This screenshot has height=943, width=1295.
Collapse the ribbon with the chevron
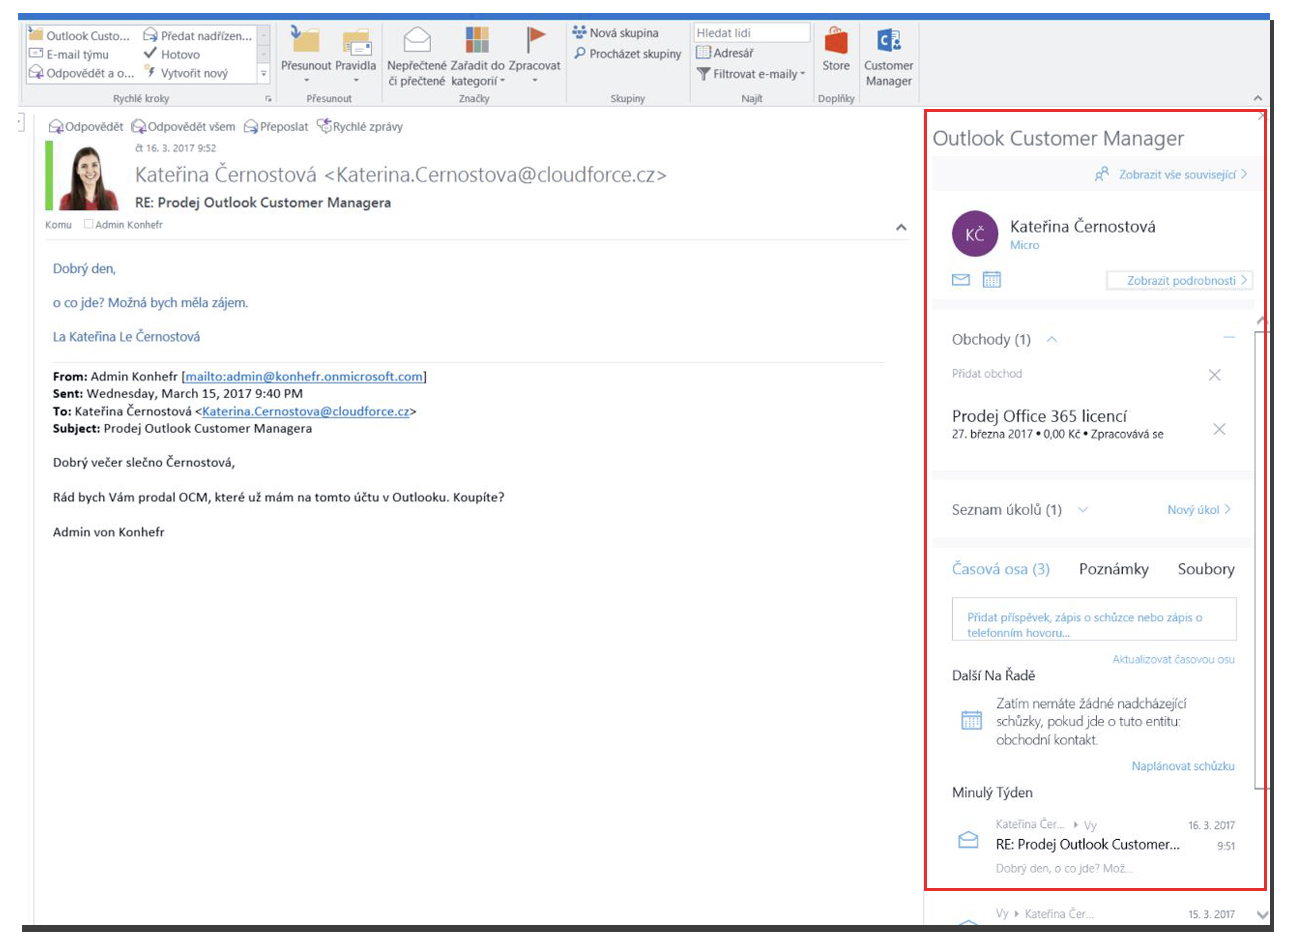click(x=1258, y=98)
